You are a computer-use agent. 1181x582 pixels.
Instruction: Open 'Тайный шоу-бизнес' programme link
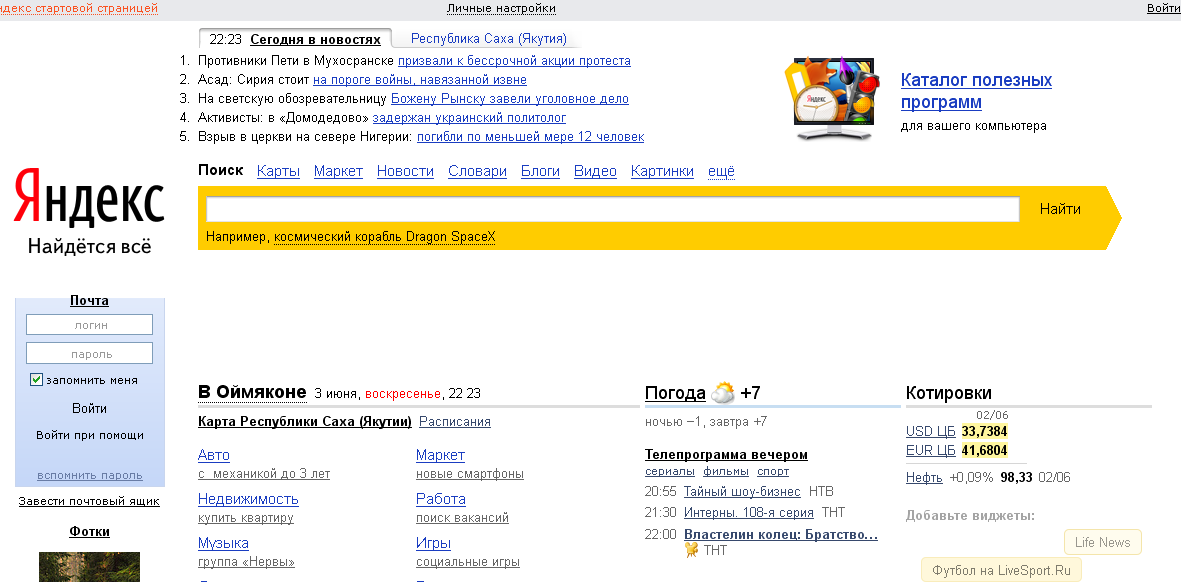pyautogui.click(x=742, y=492)
